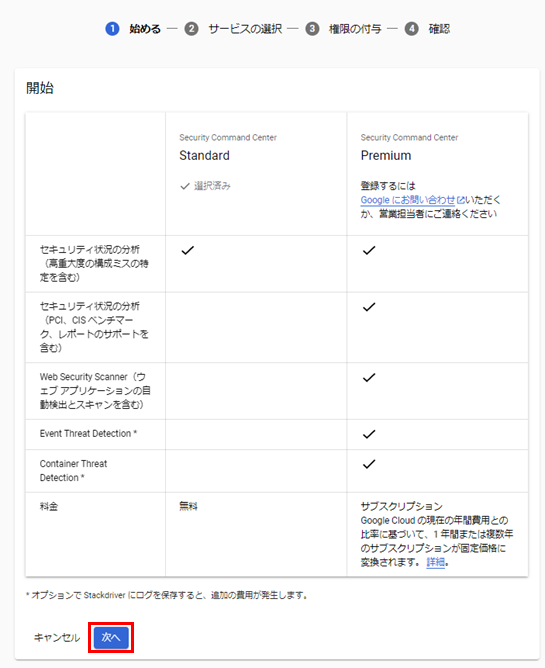Click step 2 circle icon

[x=191, y=29]
